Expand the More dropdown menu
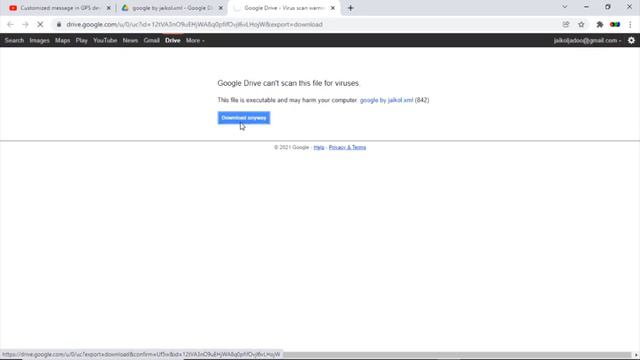640x360 pixels. [195, 40]
